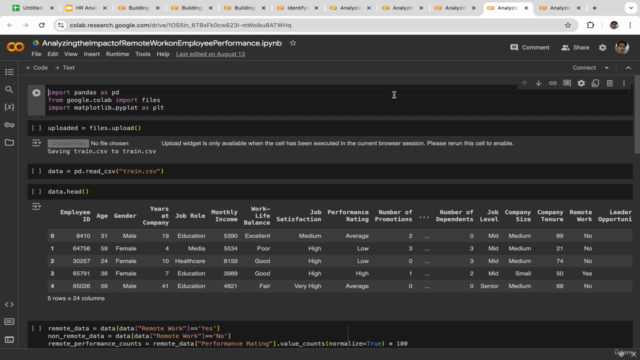Open the Edit menu
The height and width of the screenshot is (360, 640).
pyautogui.click(x=53, y=54)
